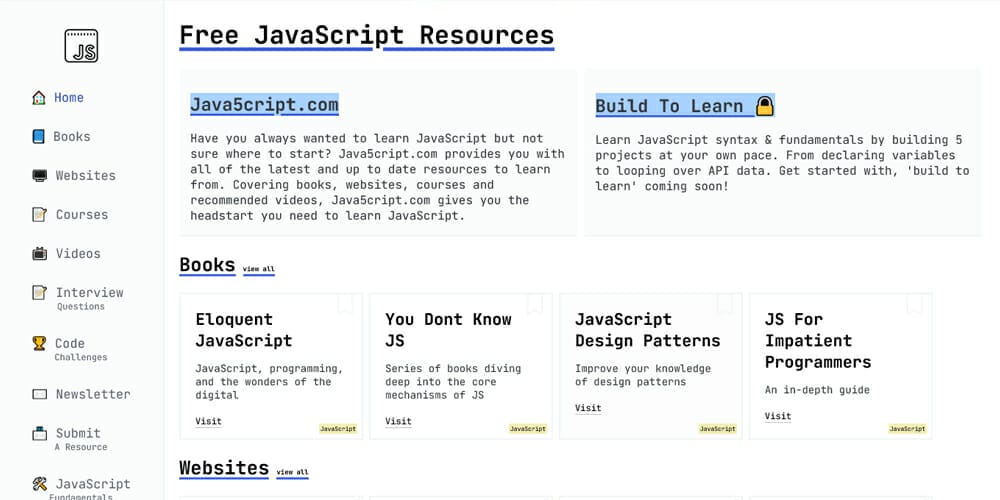Click the JS logo icon
The height and width of the screenshot is (500, 1000).
(x=81, y=46)
